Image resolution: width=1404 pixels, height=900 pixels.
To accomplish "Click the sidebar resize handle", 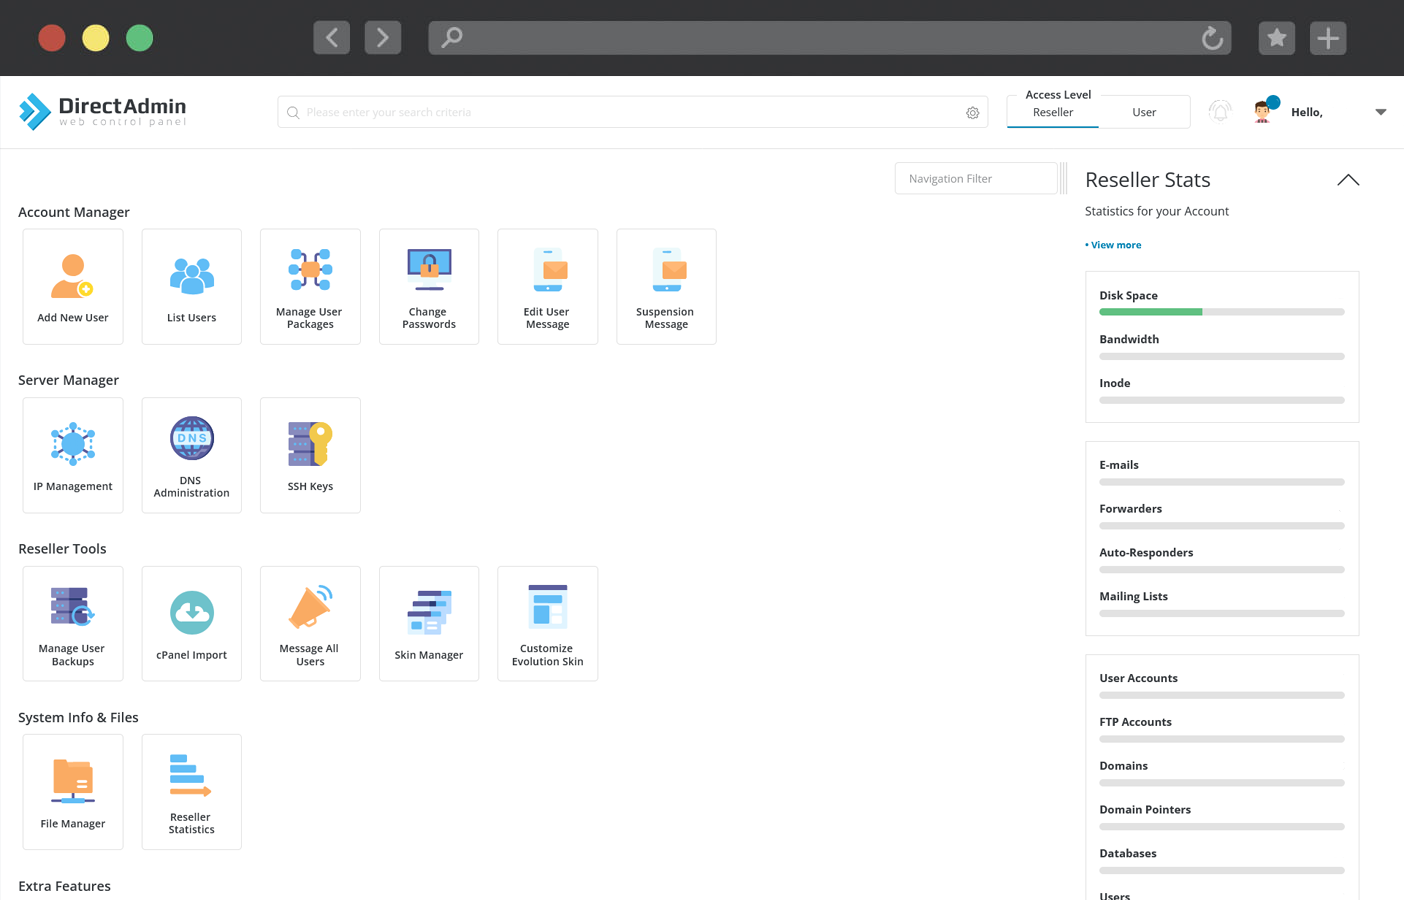I will point(1063,178).
